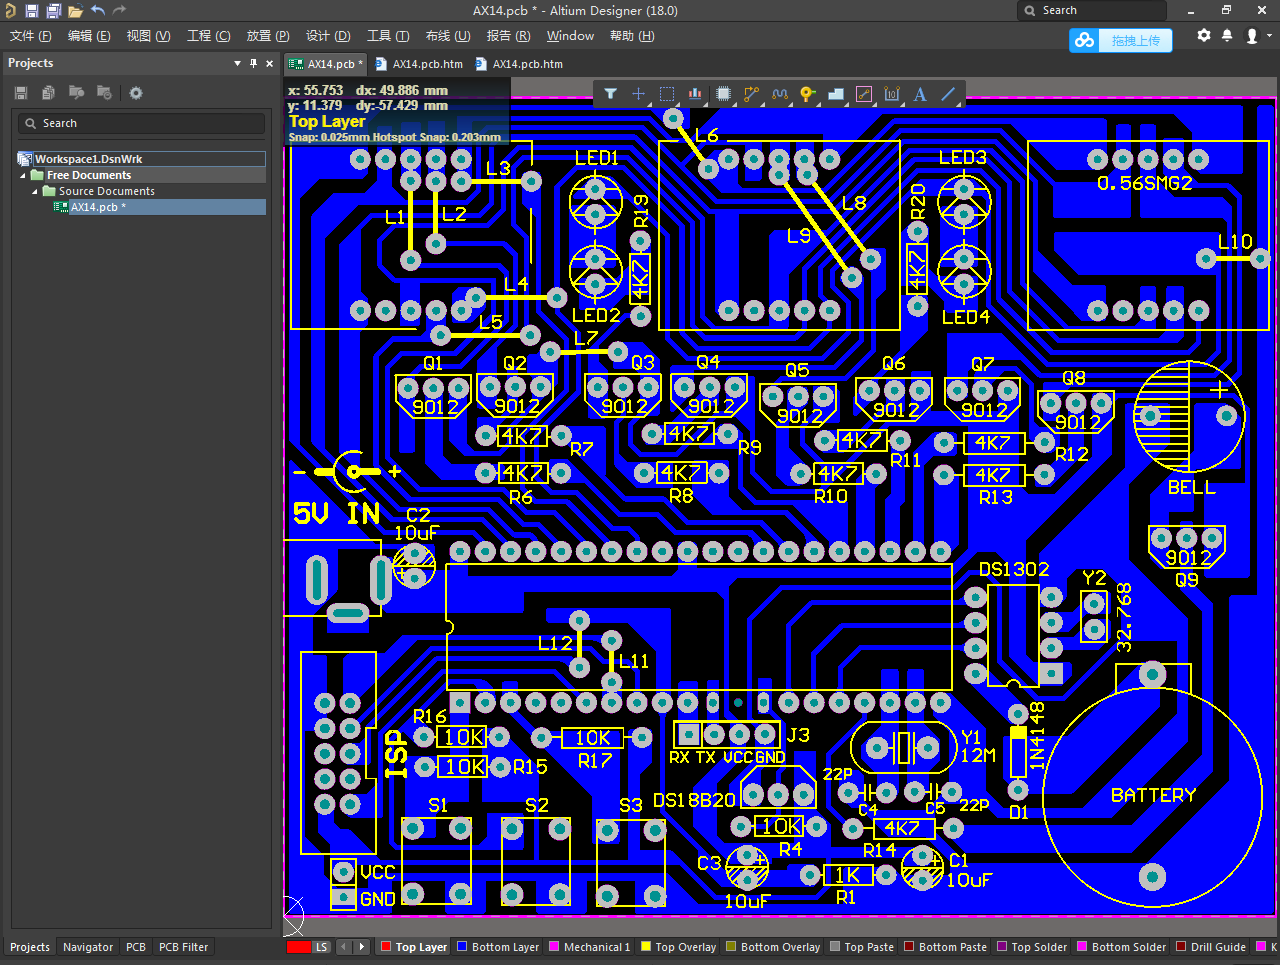Open Projects panel gear settings
Viewport: 1280px width, 965px height.
coord(136,93)
